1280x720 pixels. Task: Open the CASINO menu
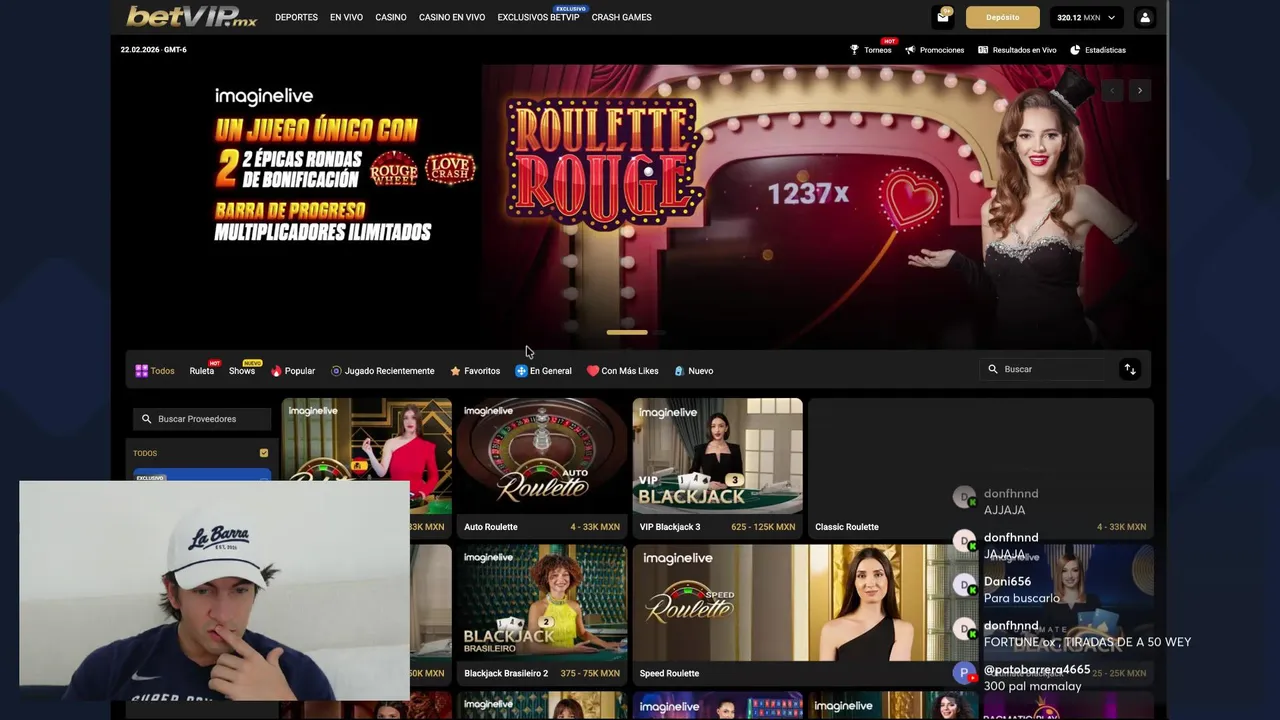coord(391,17)
